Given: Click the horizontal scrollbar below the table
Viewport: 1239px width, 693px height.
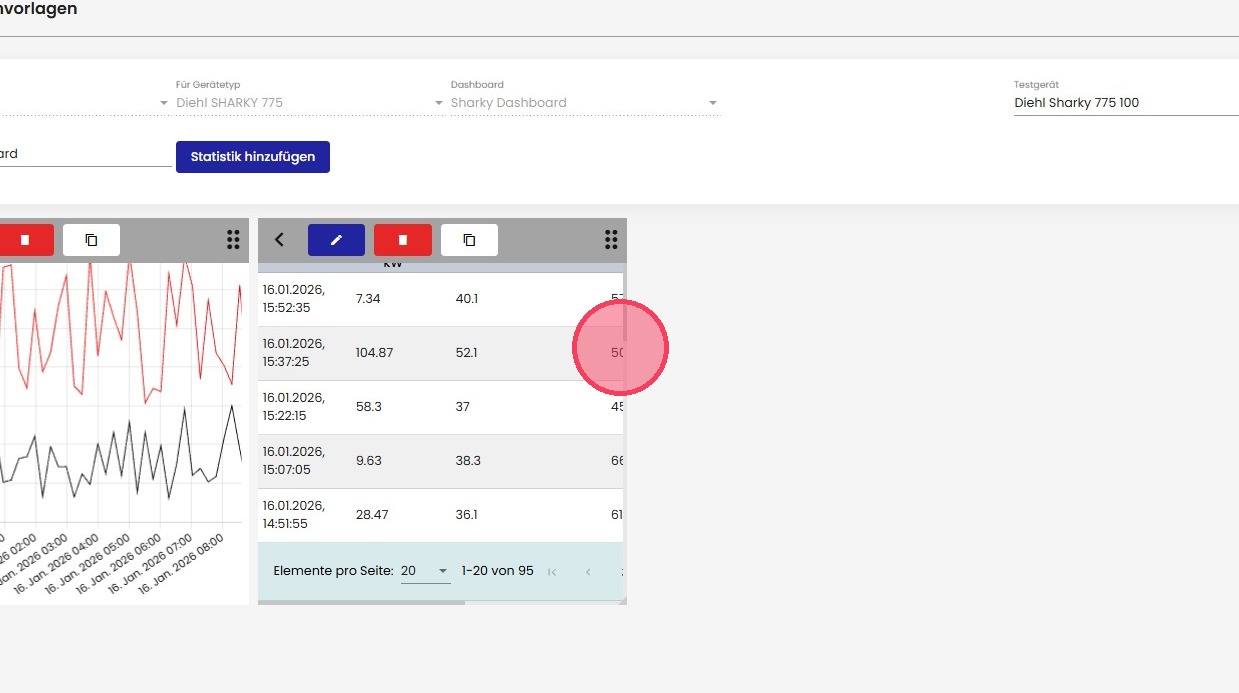Looking at the screenshot, I should pyautogui.click(x=362, y=603).
